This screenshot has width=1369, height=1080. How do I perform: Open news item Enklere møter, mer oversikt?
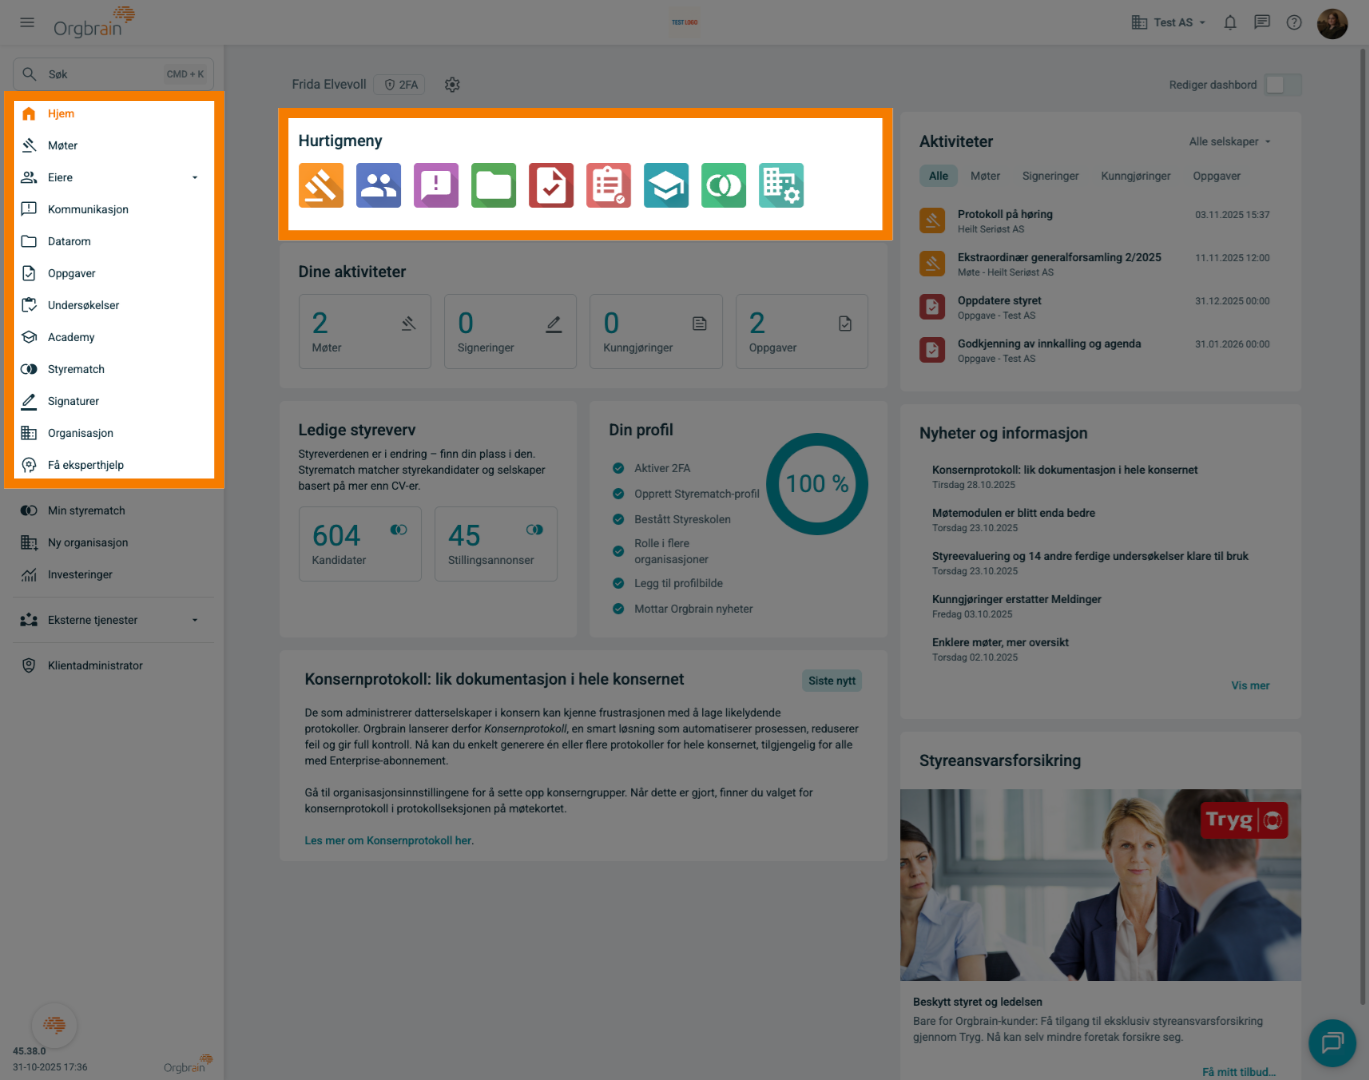point(1000,642)
